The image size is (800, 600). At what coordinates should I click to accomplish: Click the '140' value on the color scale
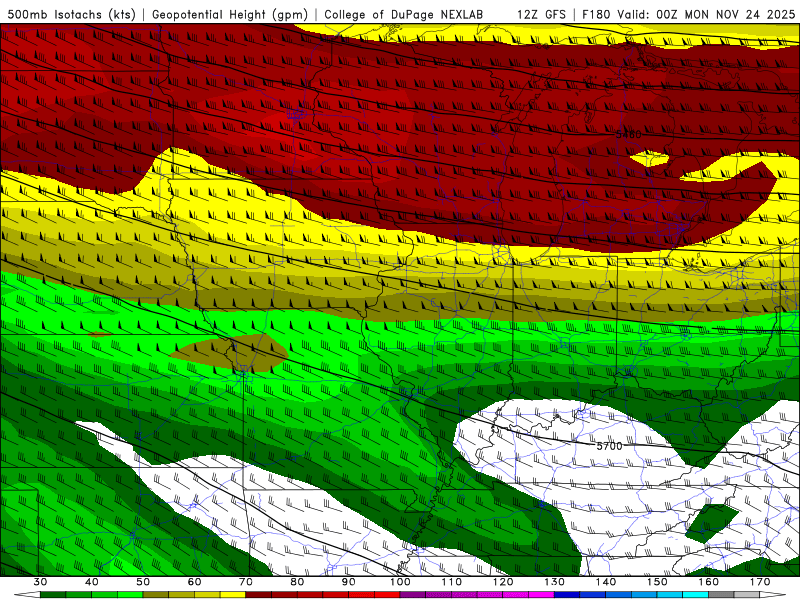click(606, 582)
